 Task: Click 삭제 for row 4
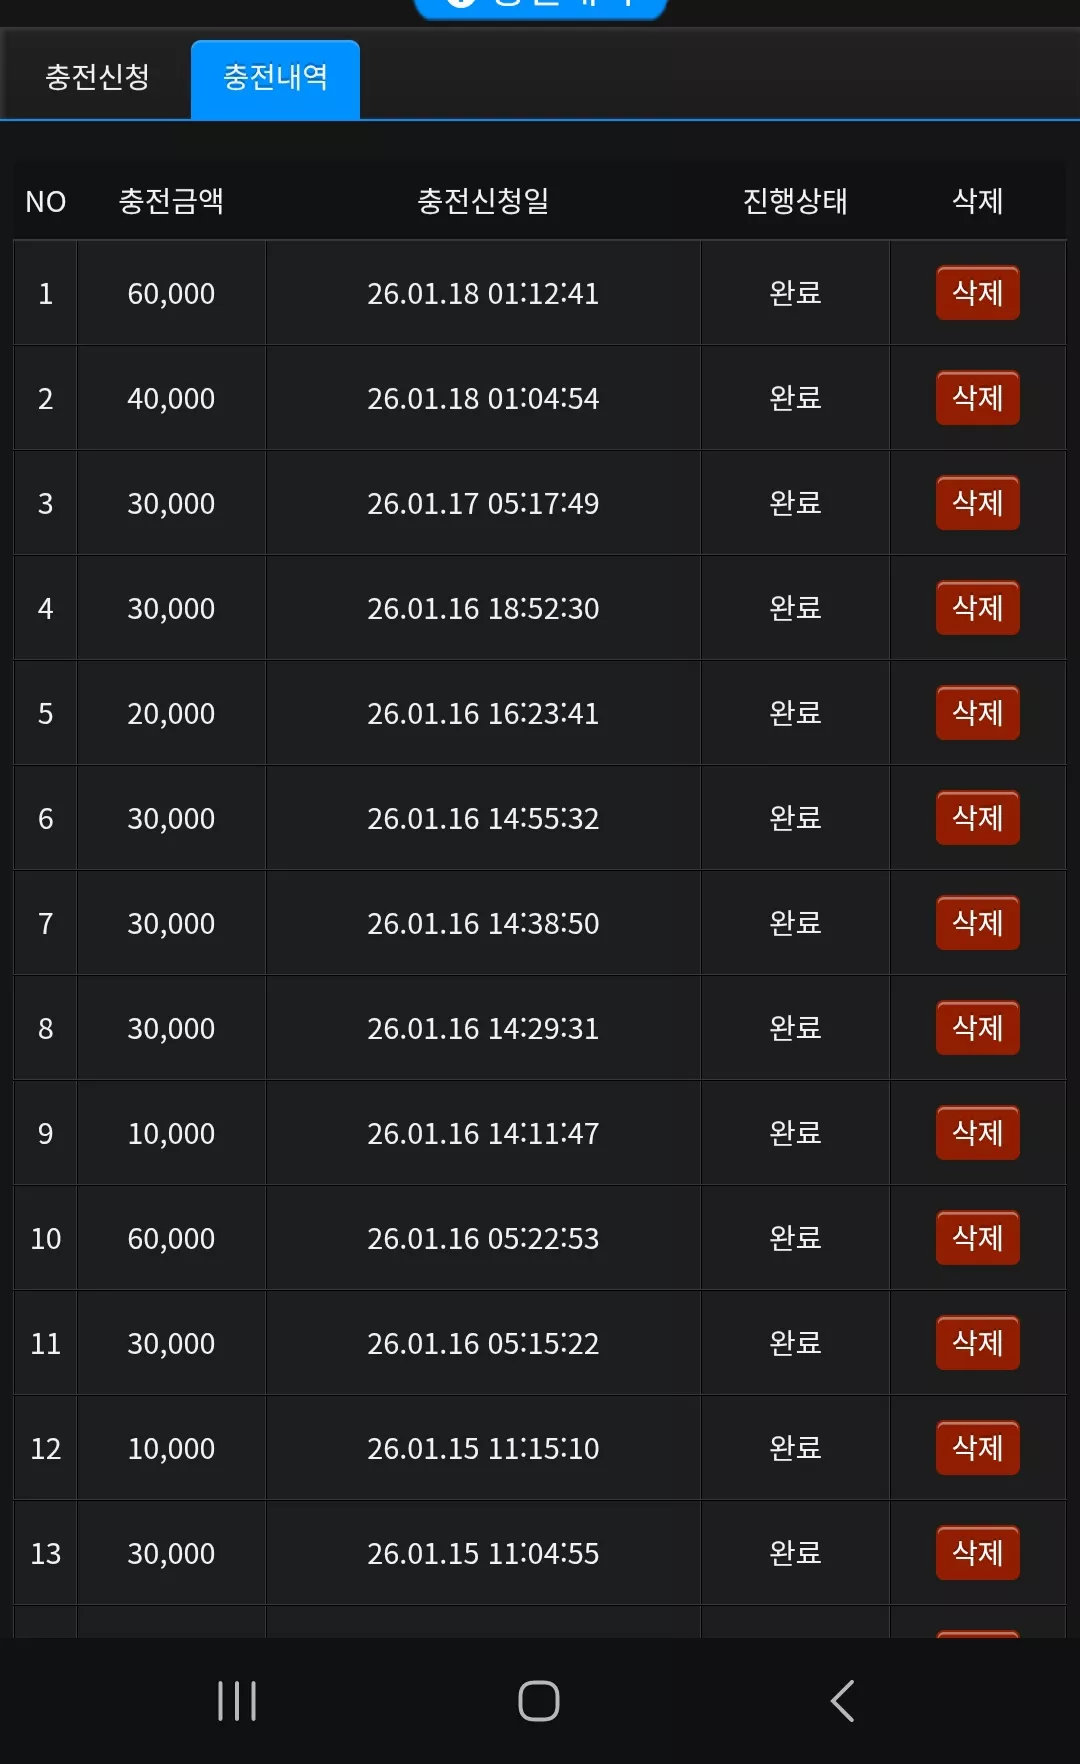tap(977, 608)
